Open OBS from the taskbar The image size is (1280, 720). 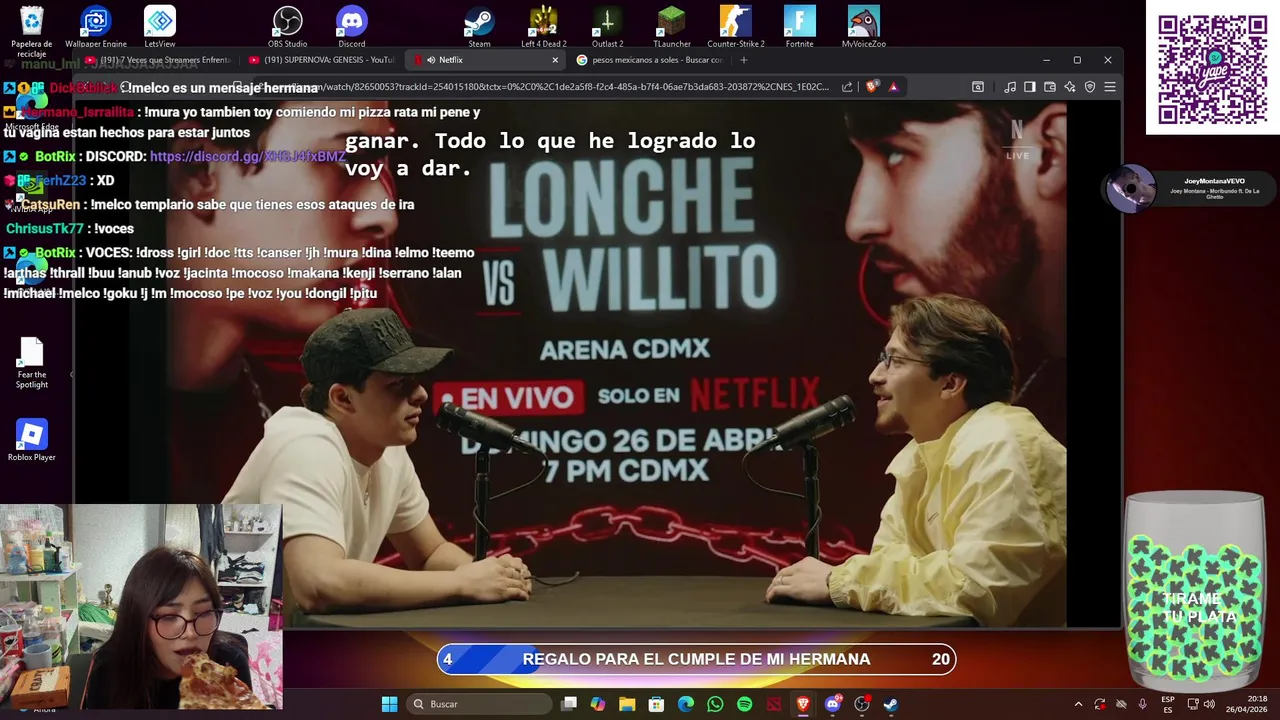pos(861,704)
